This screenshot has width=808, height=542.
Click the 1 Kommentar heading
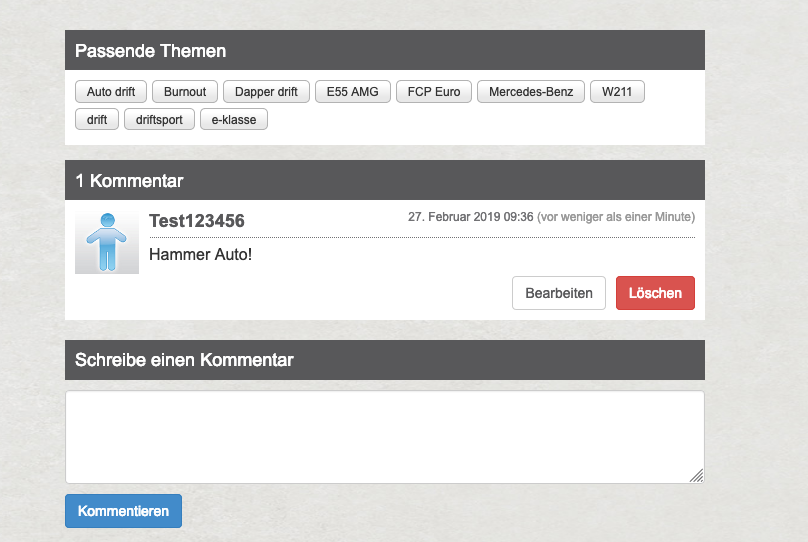129,181
